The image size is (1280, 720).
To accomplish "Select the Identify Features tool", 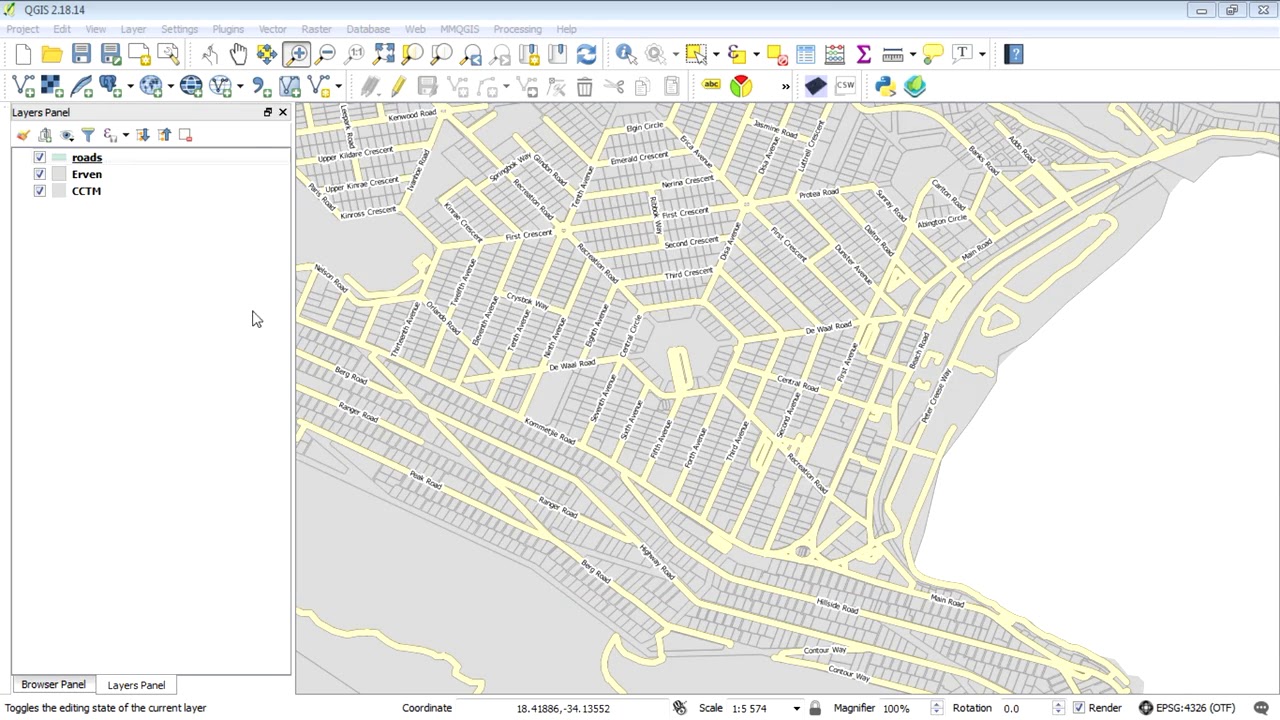I will [626, 54].
